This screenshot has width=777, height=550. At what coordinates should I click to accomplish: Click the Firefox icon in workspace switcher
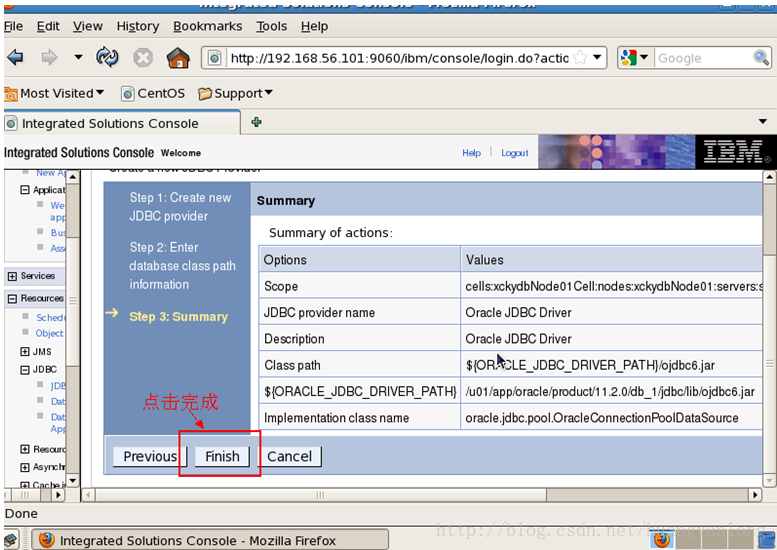(x=662, y=539)
